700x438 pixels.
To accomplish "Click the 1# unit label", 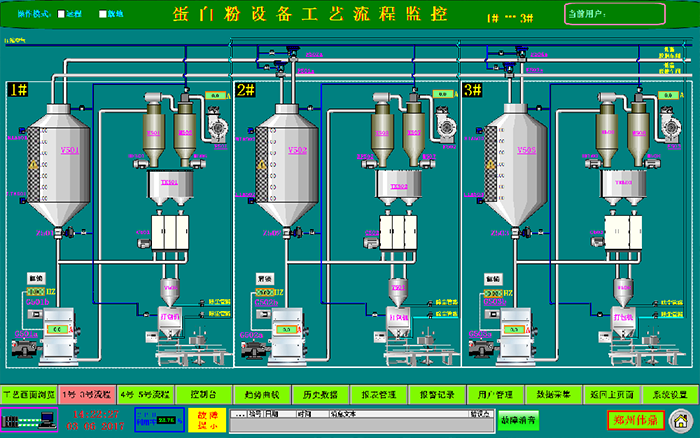I will pyautogui.click(x=18, y=90).
